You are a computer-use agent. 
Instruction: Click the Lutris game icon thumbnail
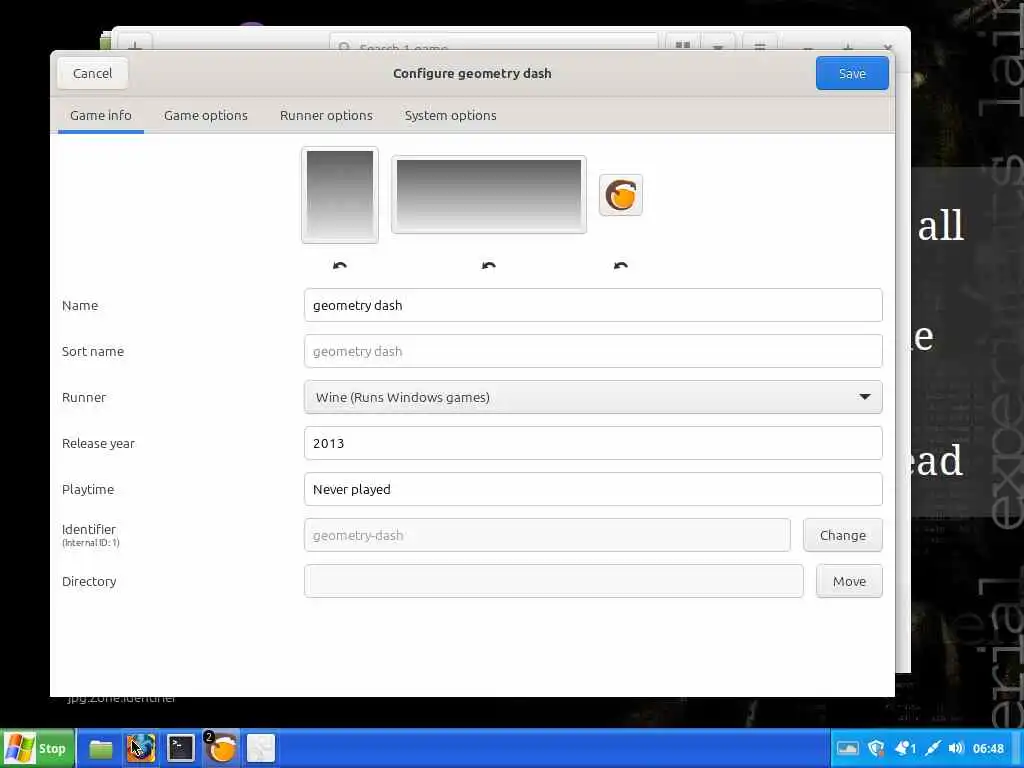[x=620, y=195]
